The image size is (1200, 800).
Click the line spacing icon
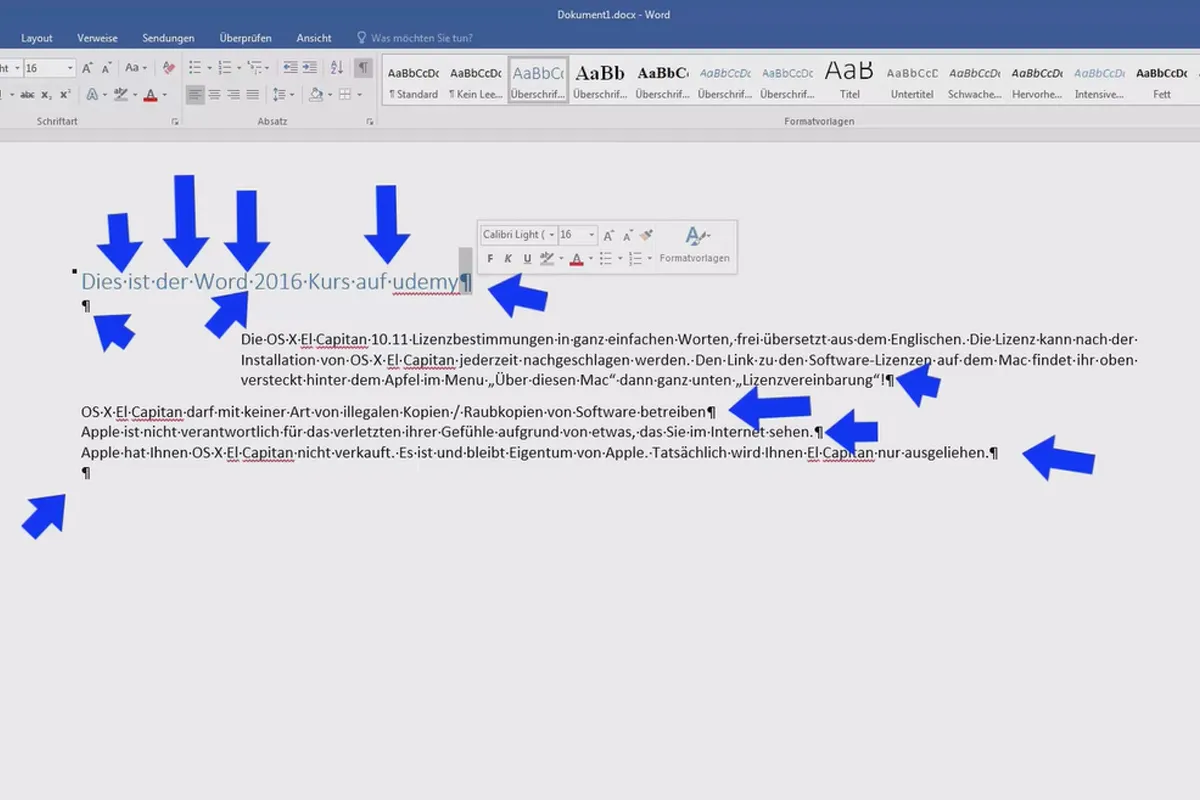tap(279, 94)
